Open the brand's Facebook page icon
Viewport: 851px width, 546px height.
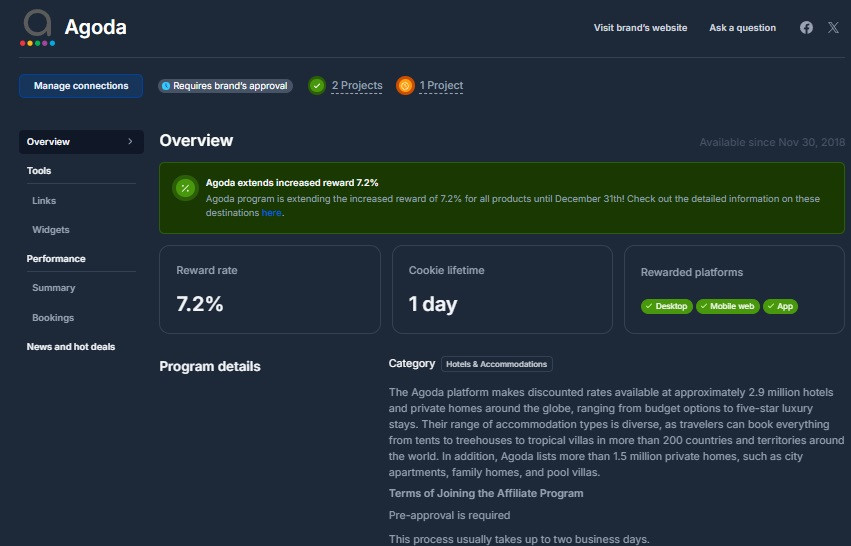point(806,28)
